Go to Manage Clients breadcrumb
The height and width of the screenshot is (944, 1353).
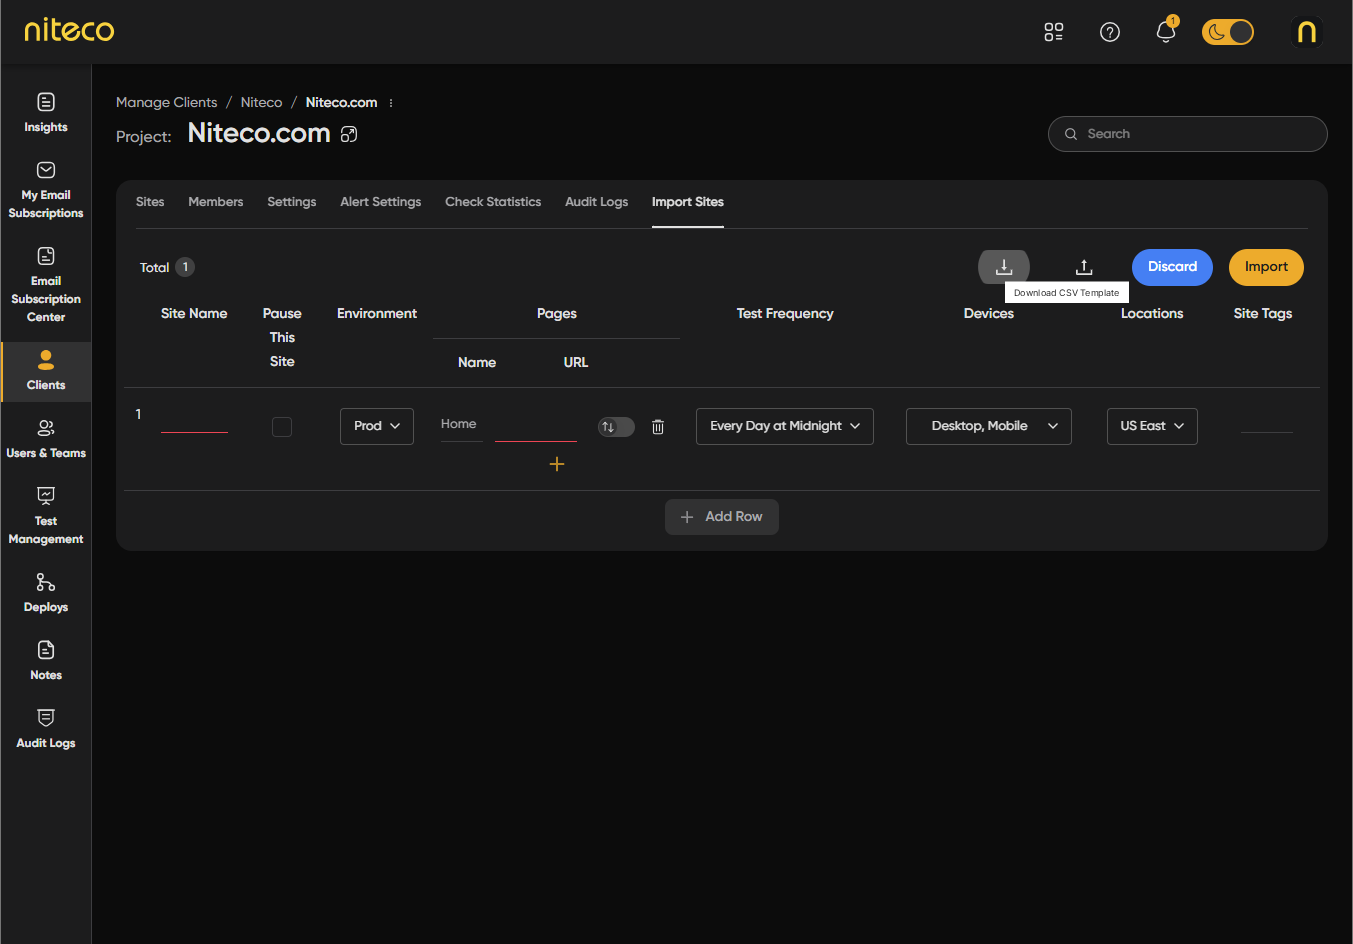tap(167, 103)
